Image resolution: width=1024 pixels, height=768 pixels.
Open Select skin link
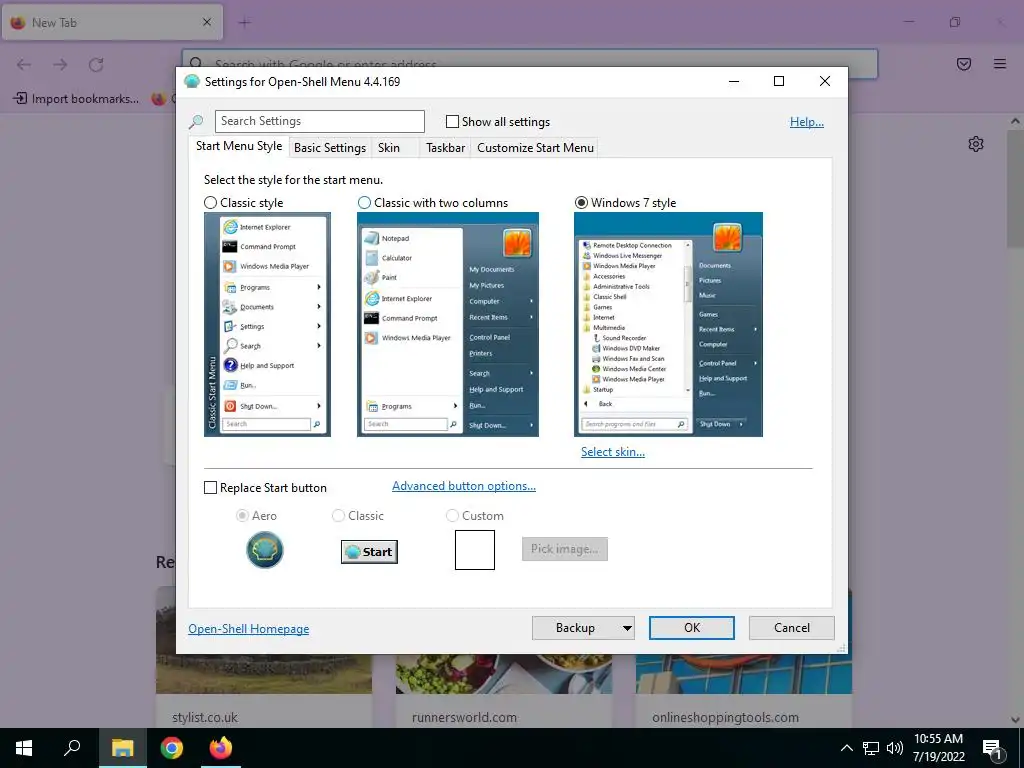(613, 452)
